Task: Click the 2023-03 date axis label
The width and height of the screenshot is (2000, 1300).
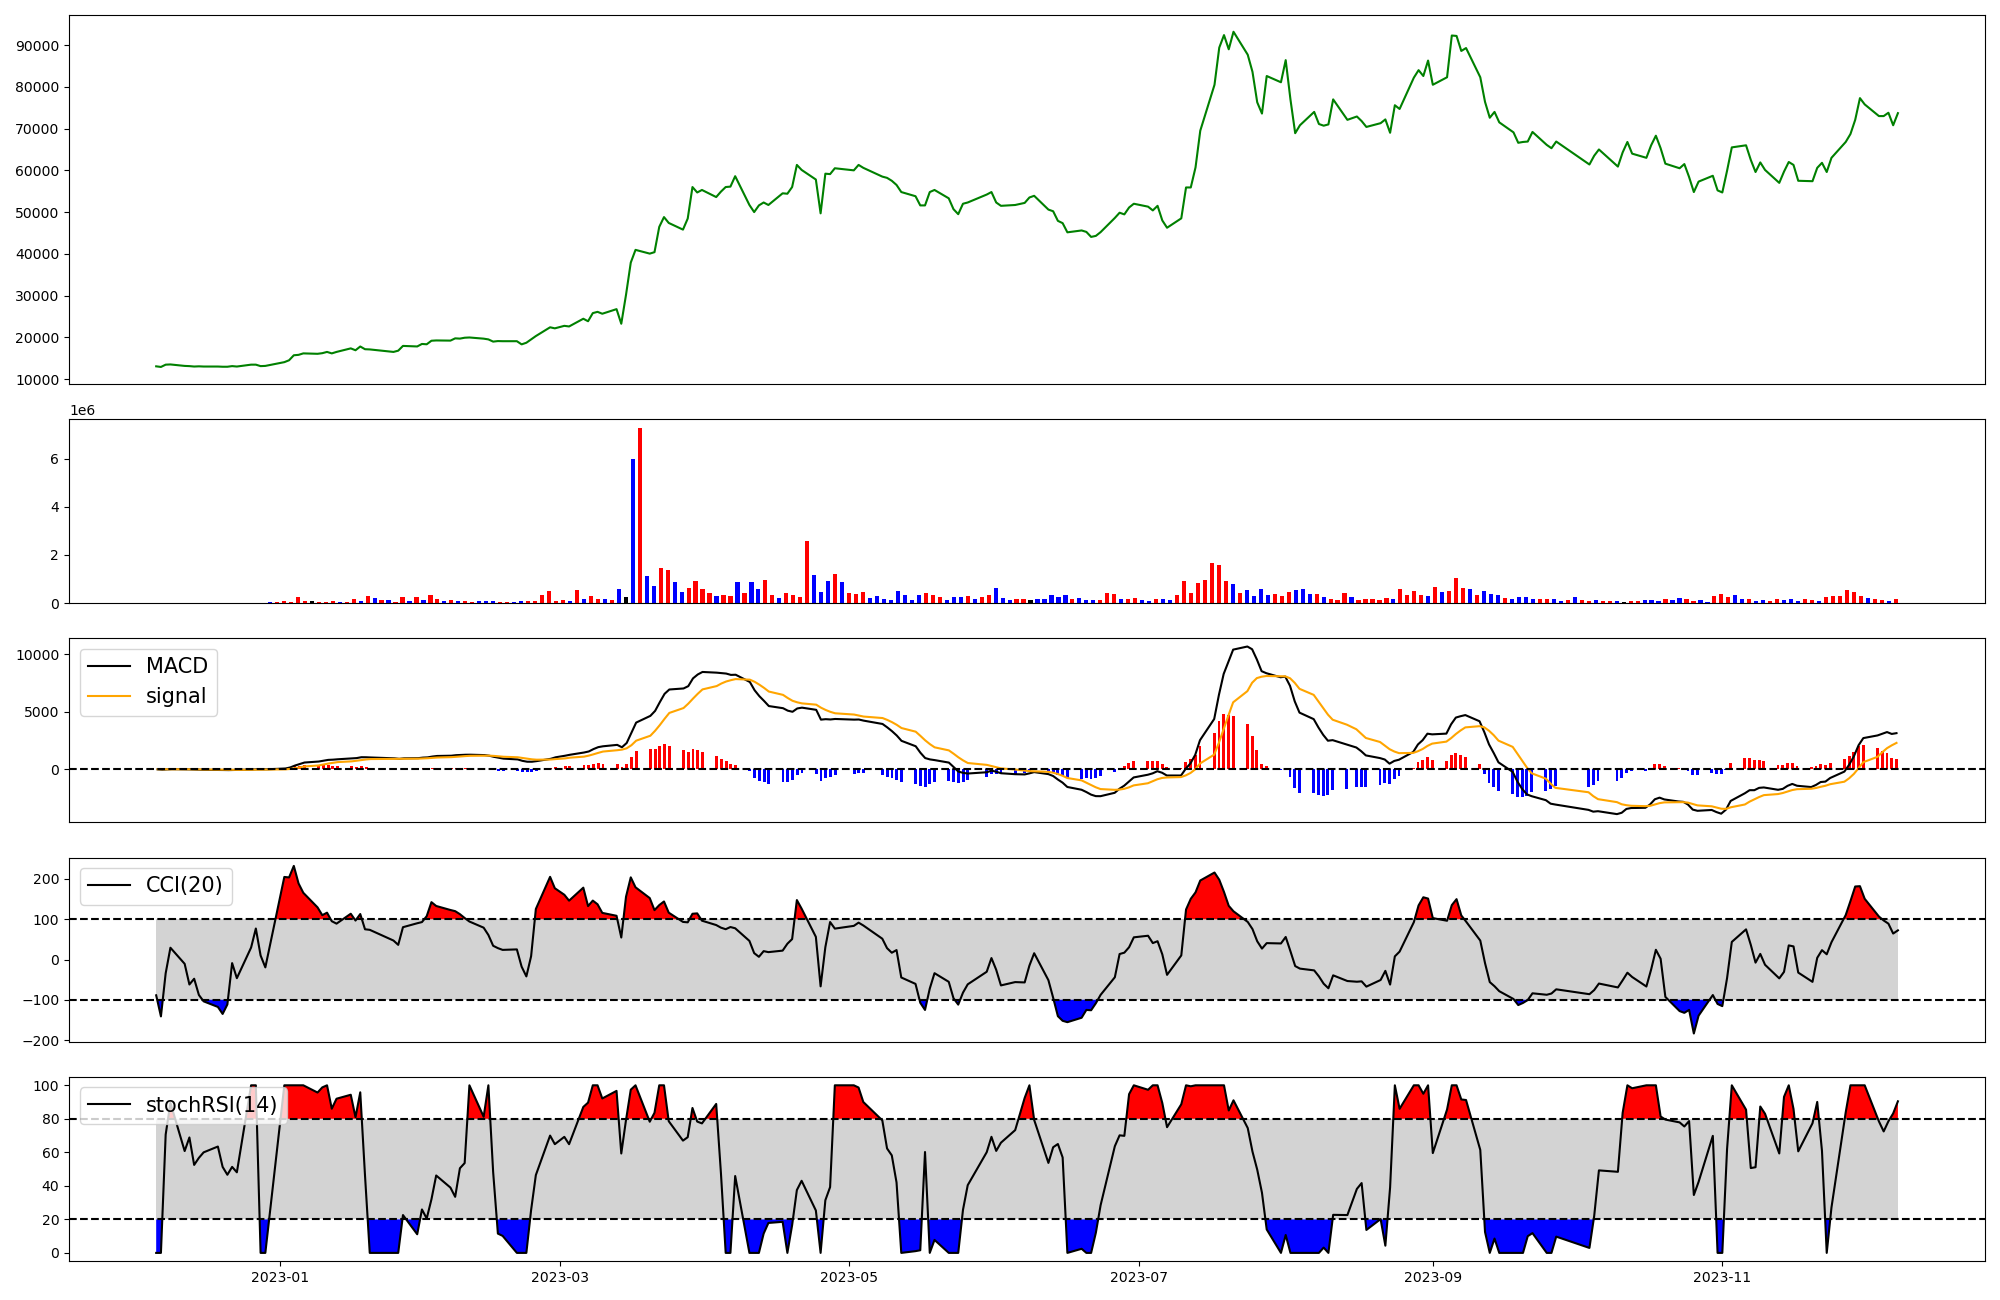Action: [x=560, y=1277]
